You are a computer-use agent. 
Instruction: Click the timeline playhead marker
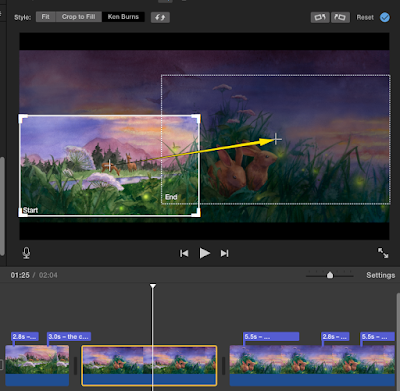point(153,286)
